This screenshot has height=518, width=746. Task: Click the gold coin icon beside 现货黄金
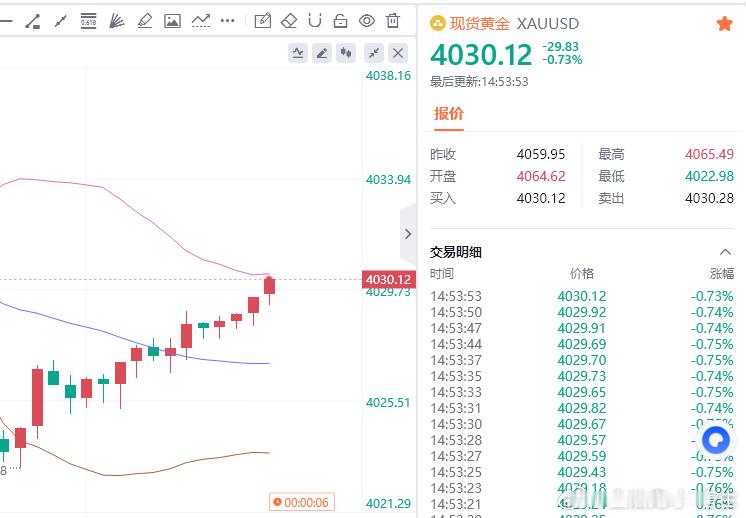(x=438, y=23)
